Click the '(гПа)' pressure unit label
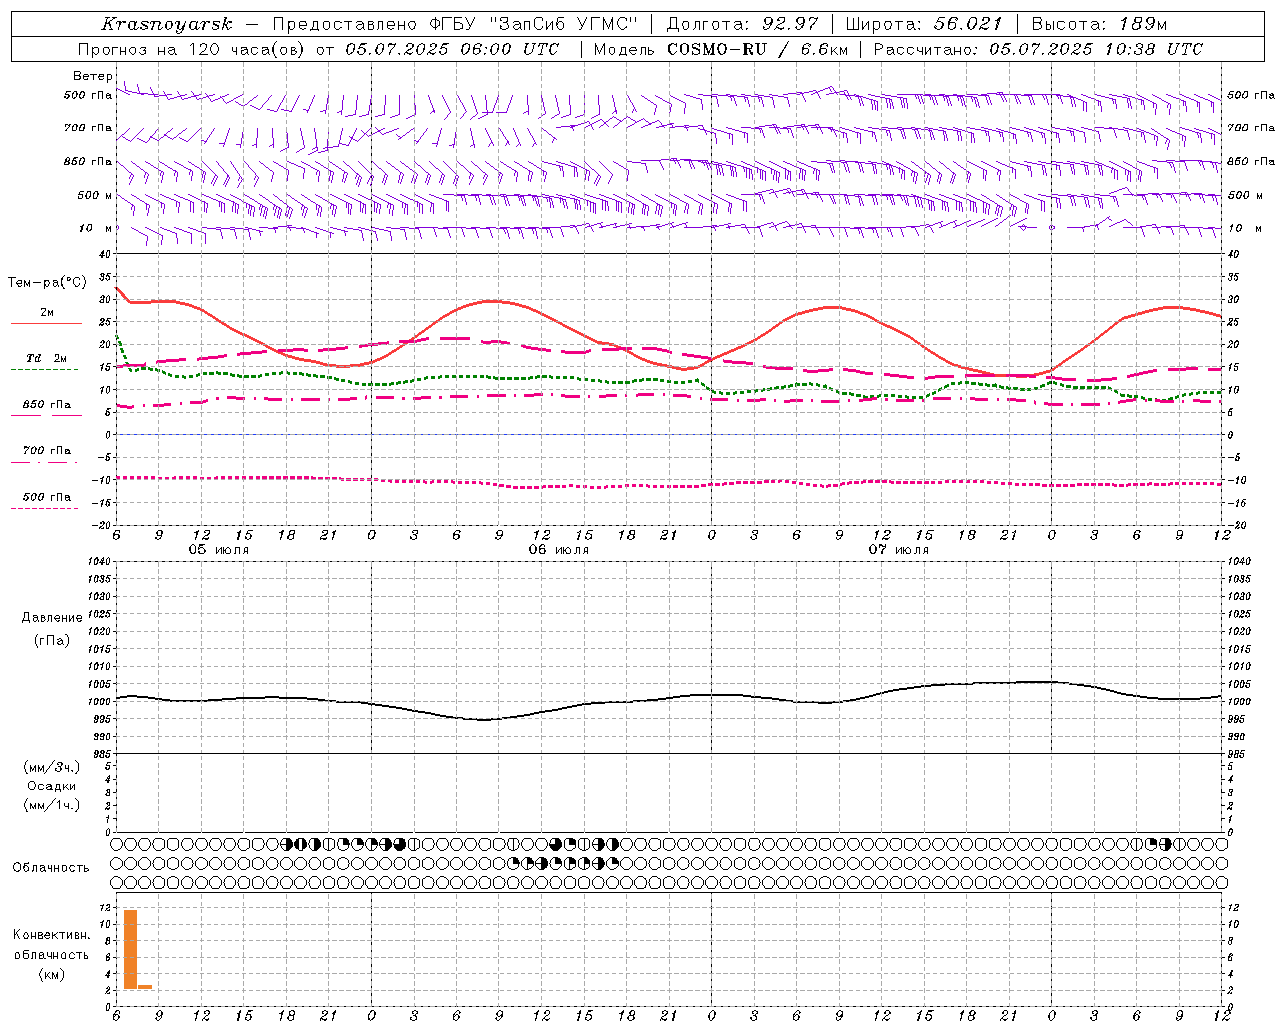This screenshot has height=1024, width=1280. click(x=52, y=641)
